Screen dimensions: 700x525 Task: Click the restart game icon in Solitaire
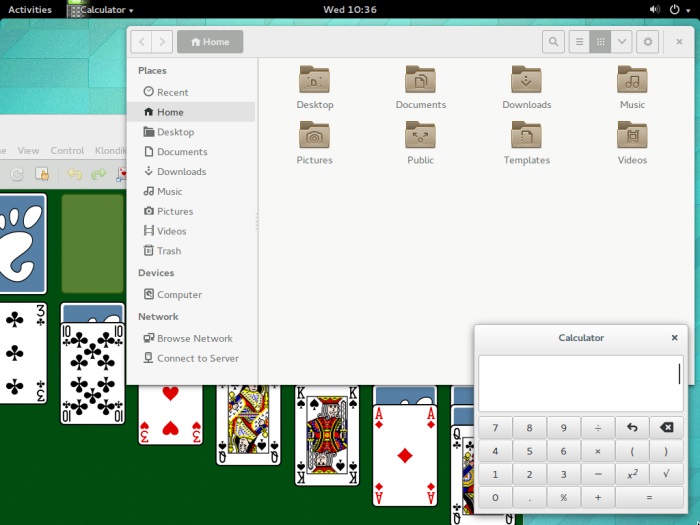(17, 174)
